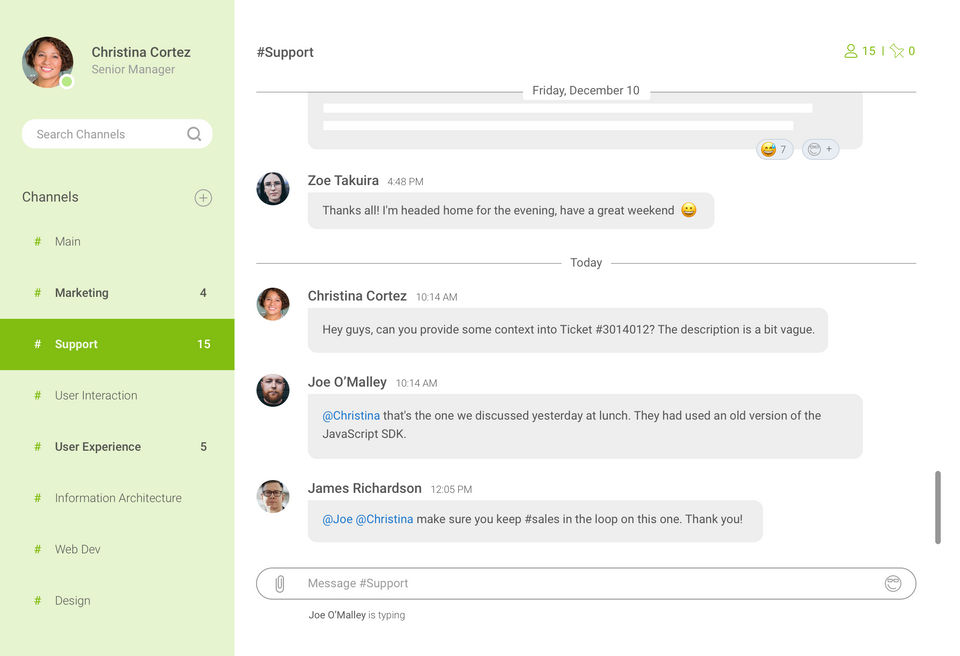Open the User Experience channel

click(98, 447)
